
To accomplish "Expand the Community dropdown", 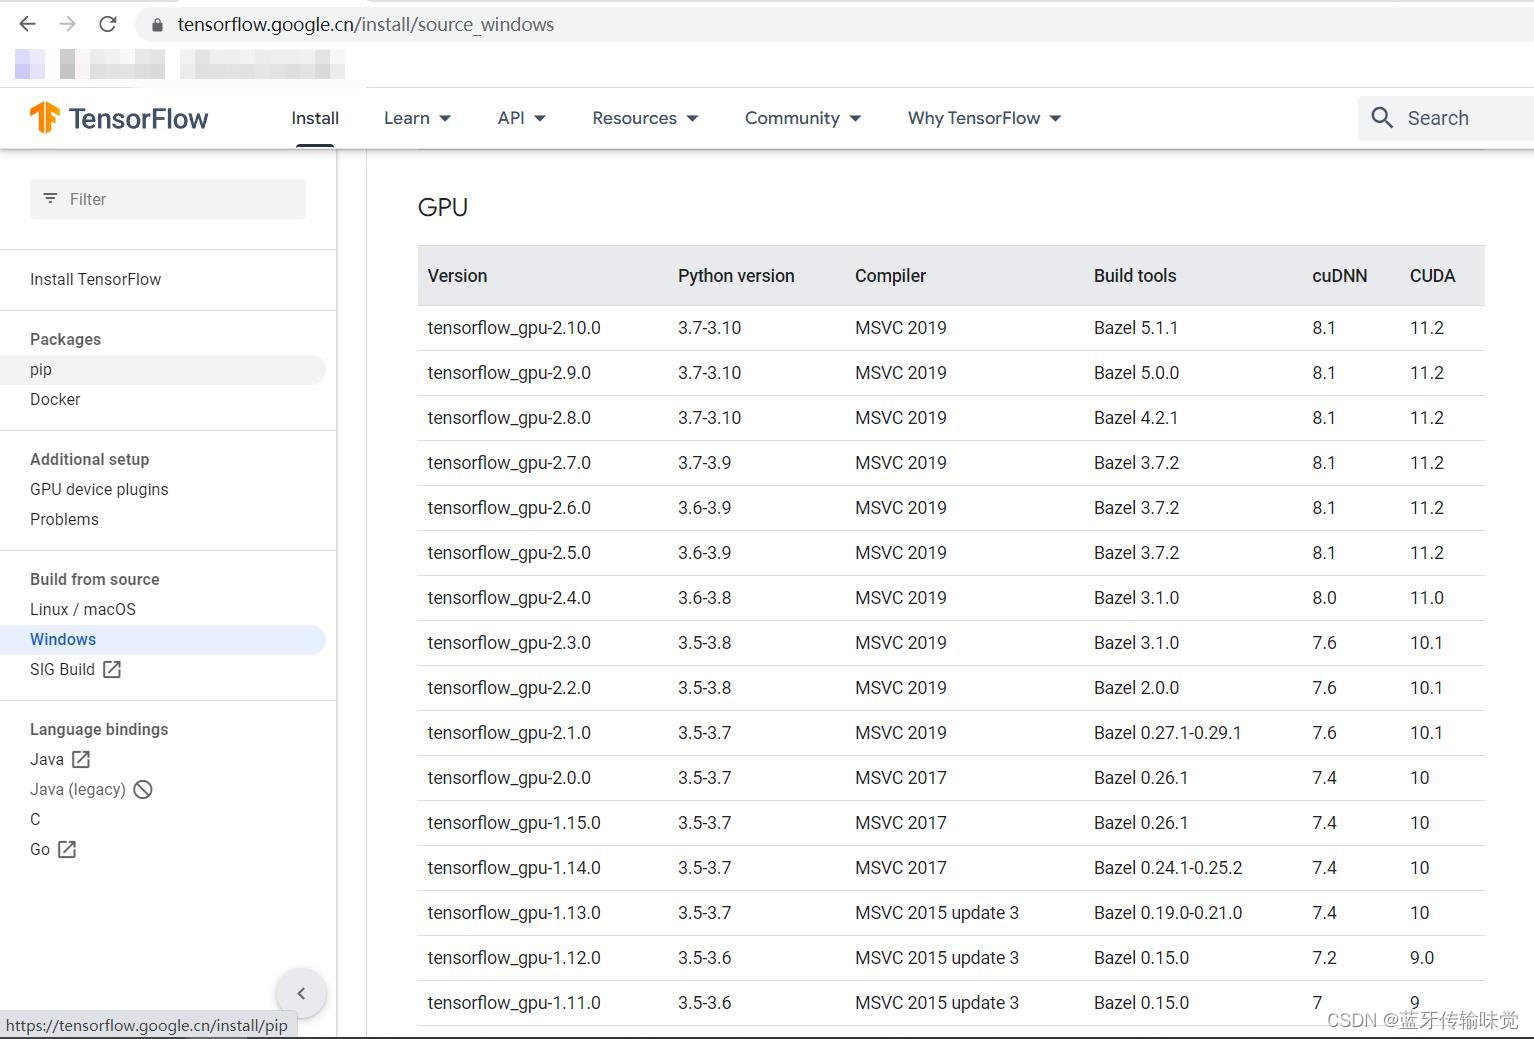I will click(x=803, y=118).
